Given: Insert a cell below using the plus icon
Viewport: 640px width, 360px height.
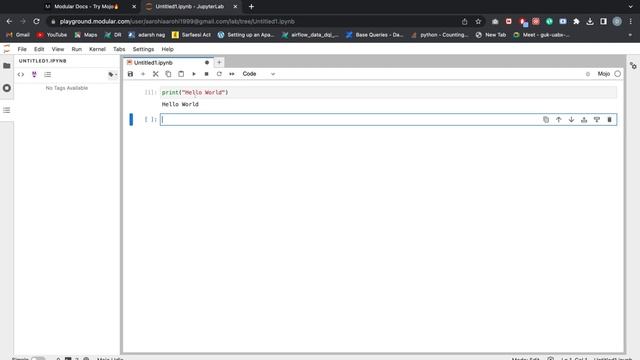Looking at the screenshot, I should (143, 74).
